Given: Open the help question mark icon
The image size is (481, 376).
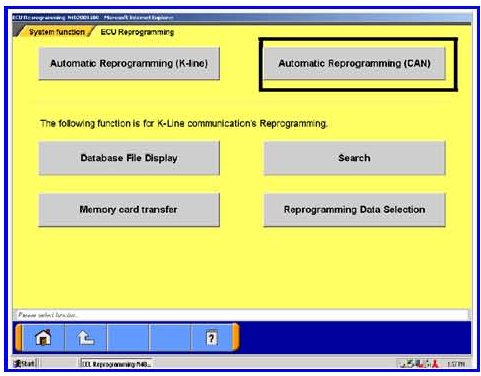Looking at the screenshot, I should click(211, 337).
